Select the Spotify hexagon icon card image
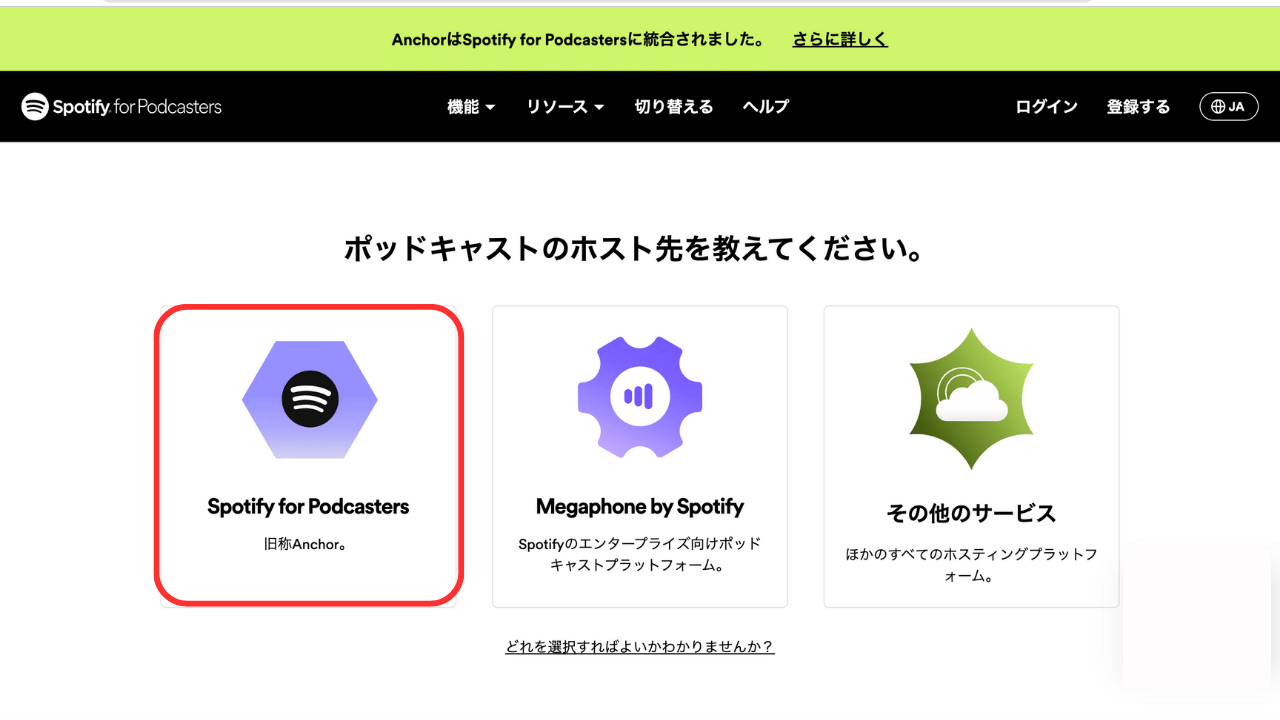This screenshot has height=720, width=1280. point(310,400)
